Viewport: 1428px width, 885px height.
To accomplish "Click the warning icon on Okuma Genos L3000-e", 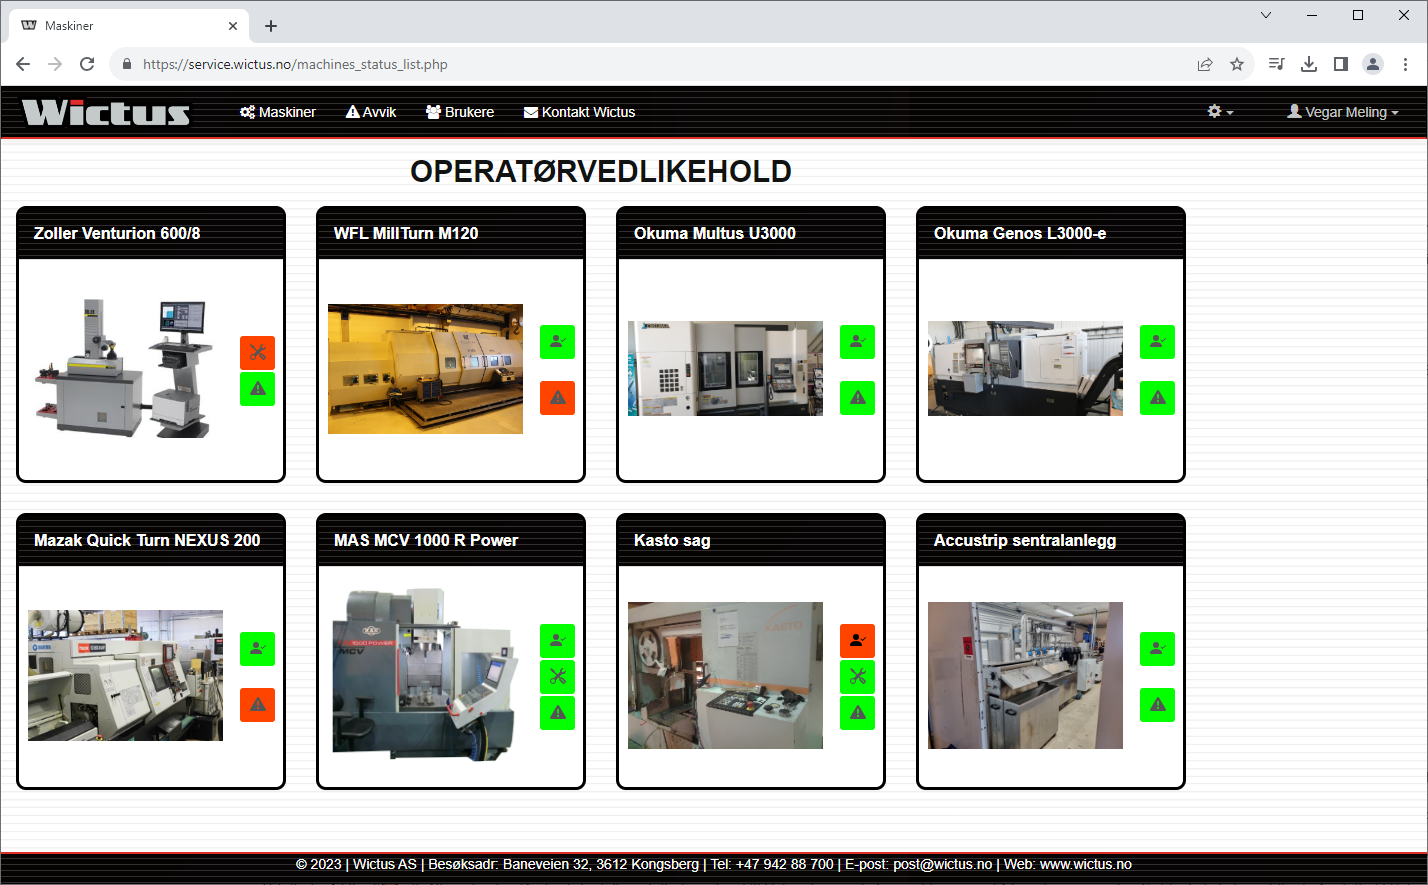I will 1158,398.
